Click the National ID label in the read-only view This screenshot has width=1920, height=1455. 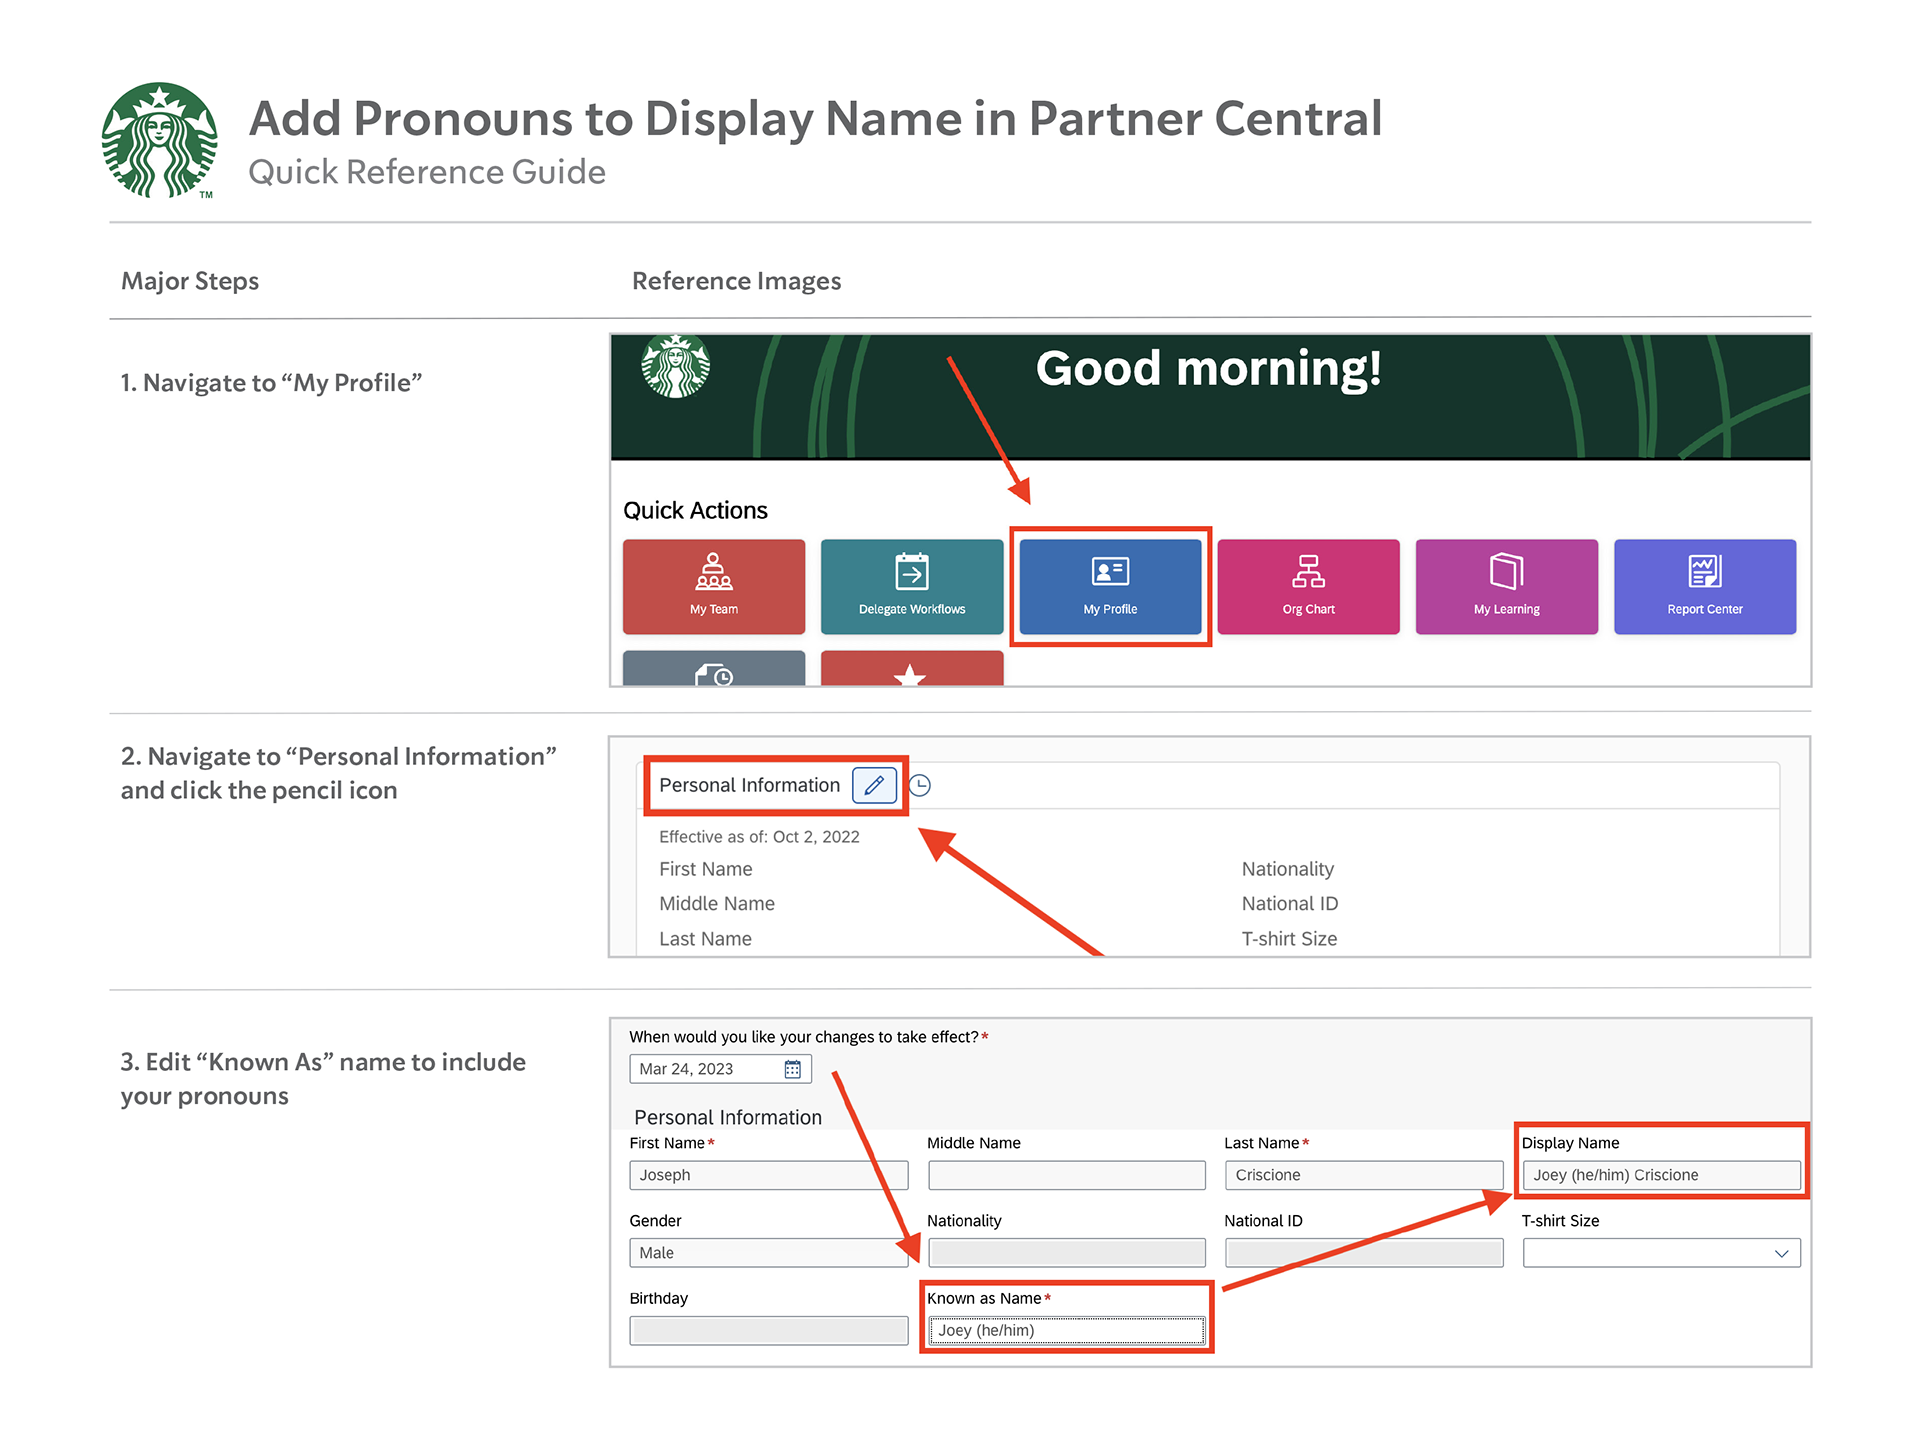point(1289,903)
